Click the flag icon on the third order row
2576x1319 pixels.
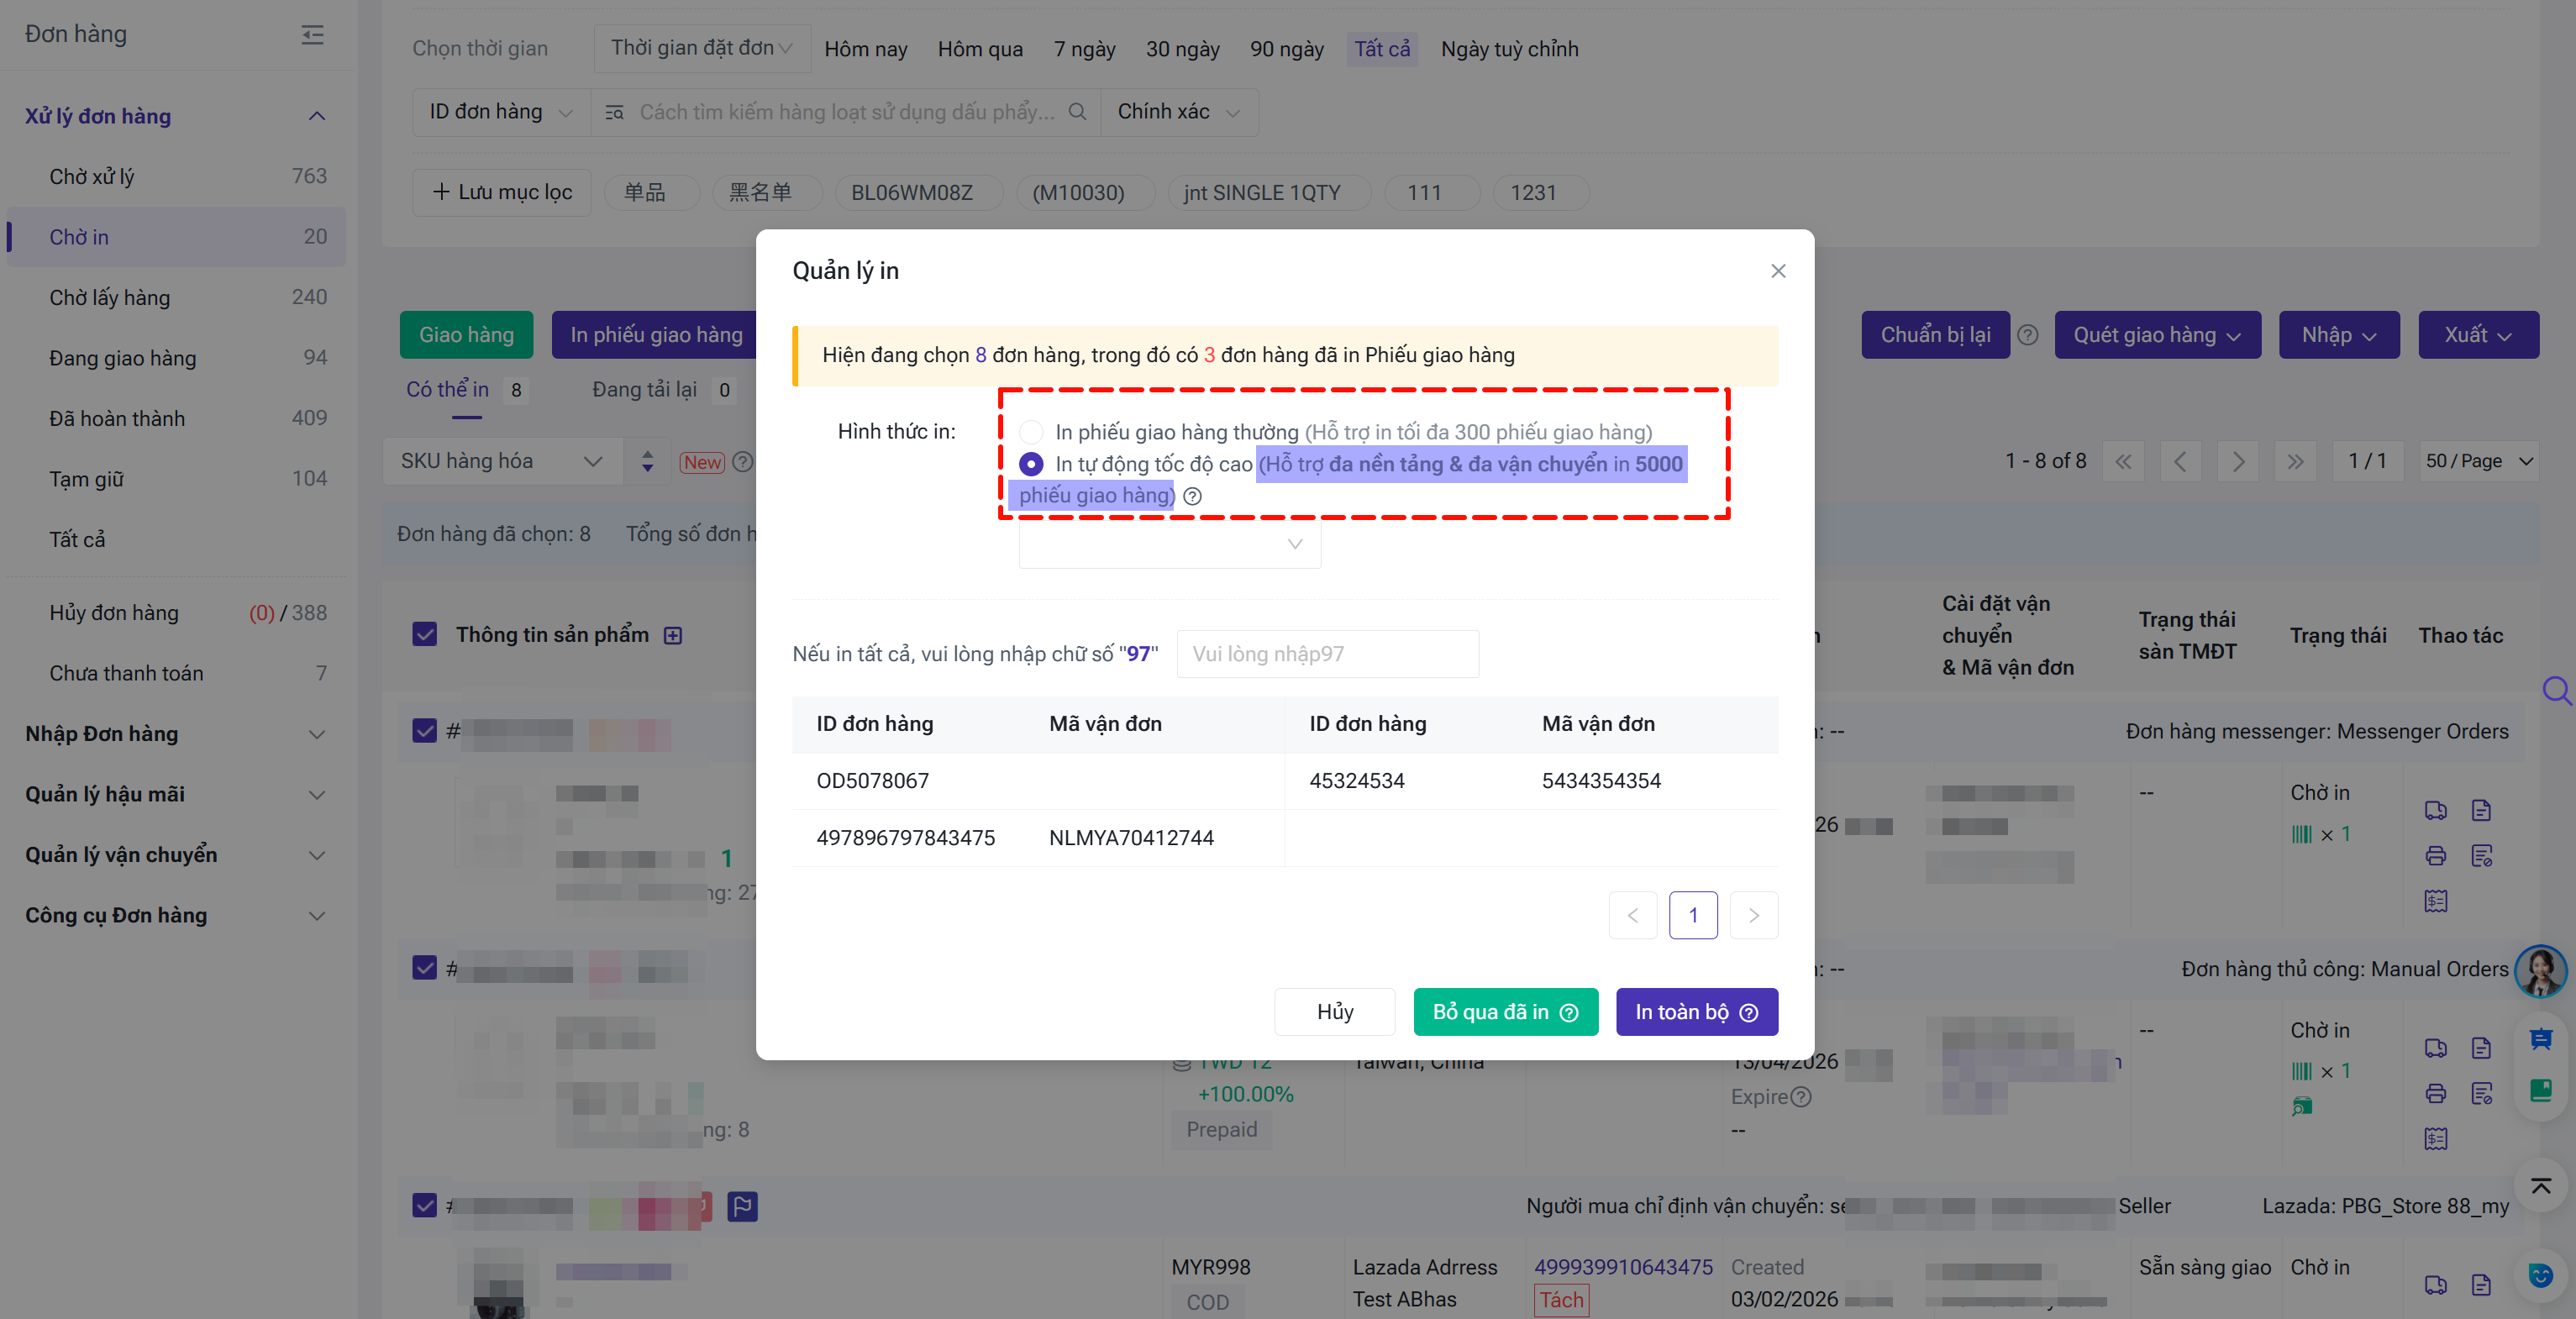(x=742, y=1206)
